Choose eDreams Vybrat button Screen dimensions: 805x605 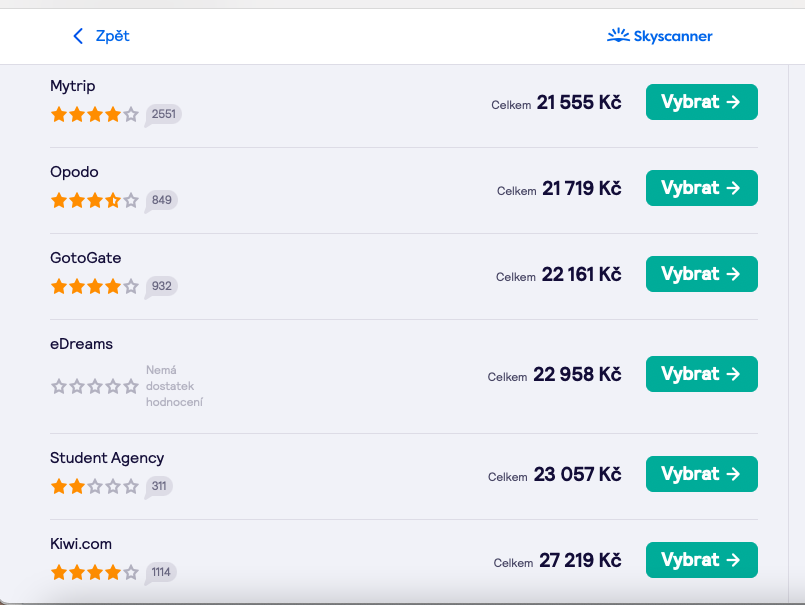click(702, 374)
